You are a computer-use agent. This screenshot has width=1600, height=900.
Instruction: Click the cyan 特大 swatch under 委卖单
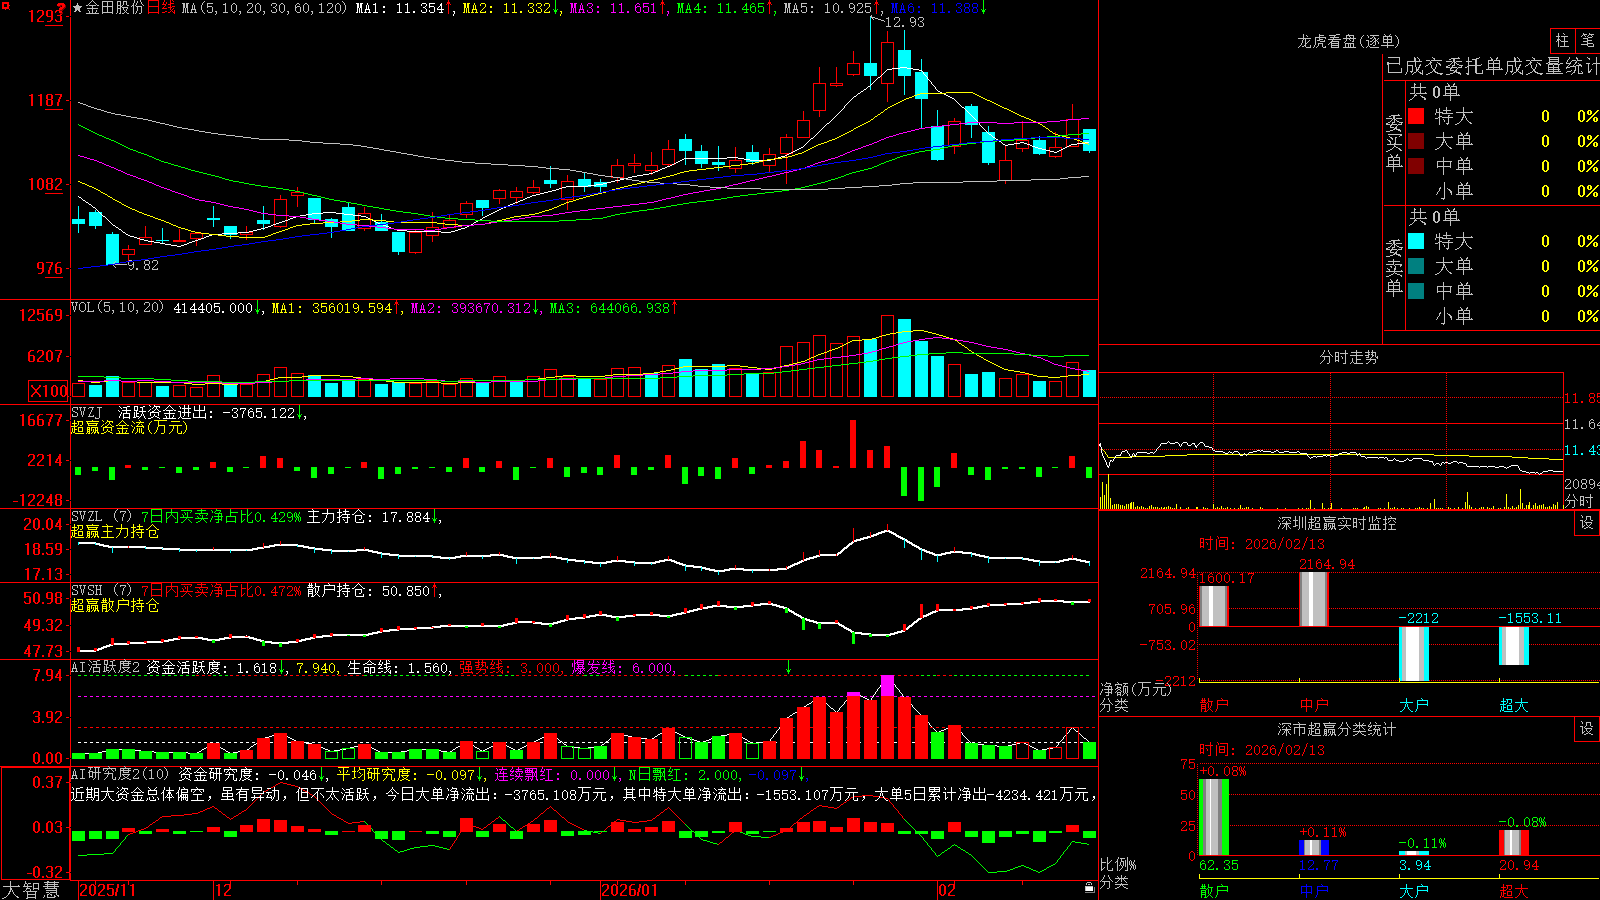(x=1416, y=241)
